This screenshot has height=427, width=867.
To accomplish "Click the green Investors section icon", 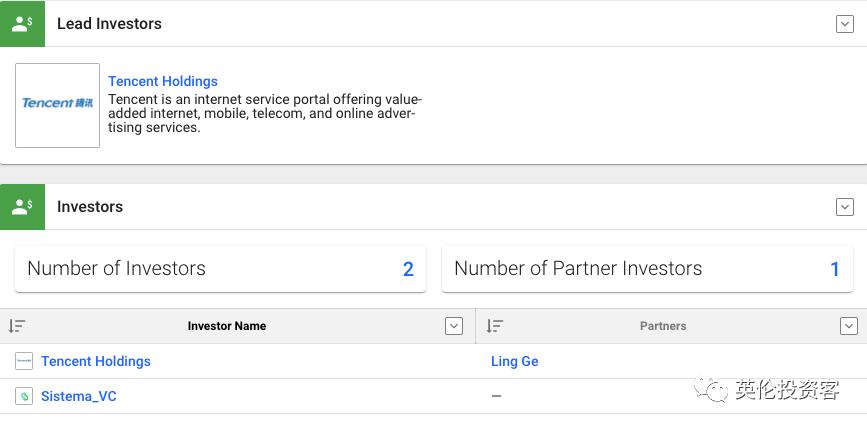I will pyautogui.click(x=22, y=207).
